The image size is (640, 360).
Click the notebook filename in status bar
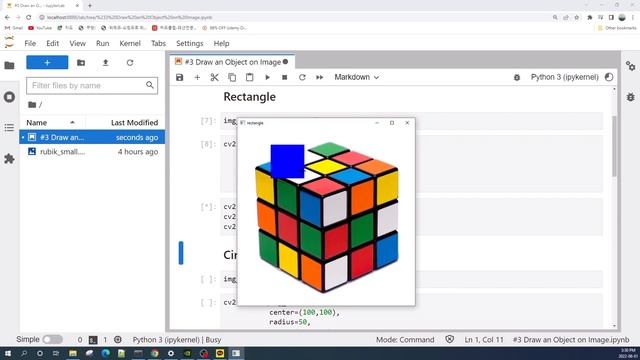[x=571, y=340]
